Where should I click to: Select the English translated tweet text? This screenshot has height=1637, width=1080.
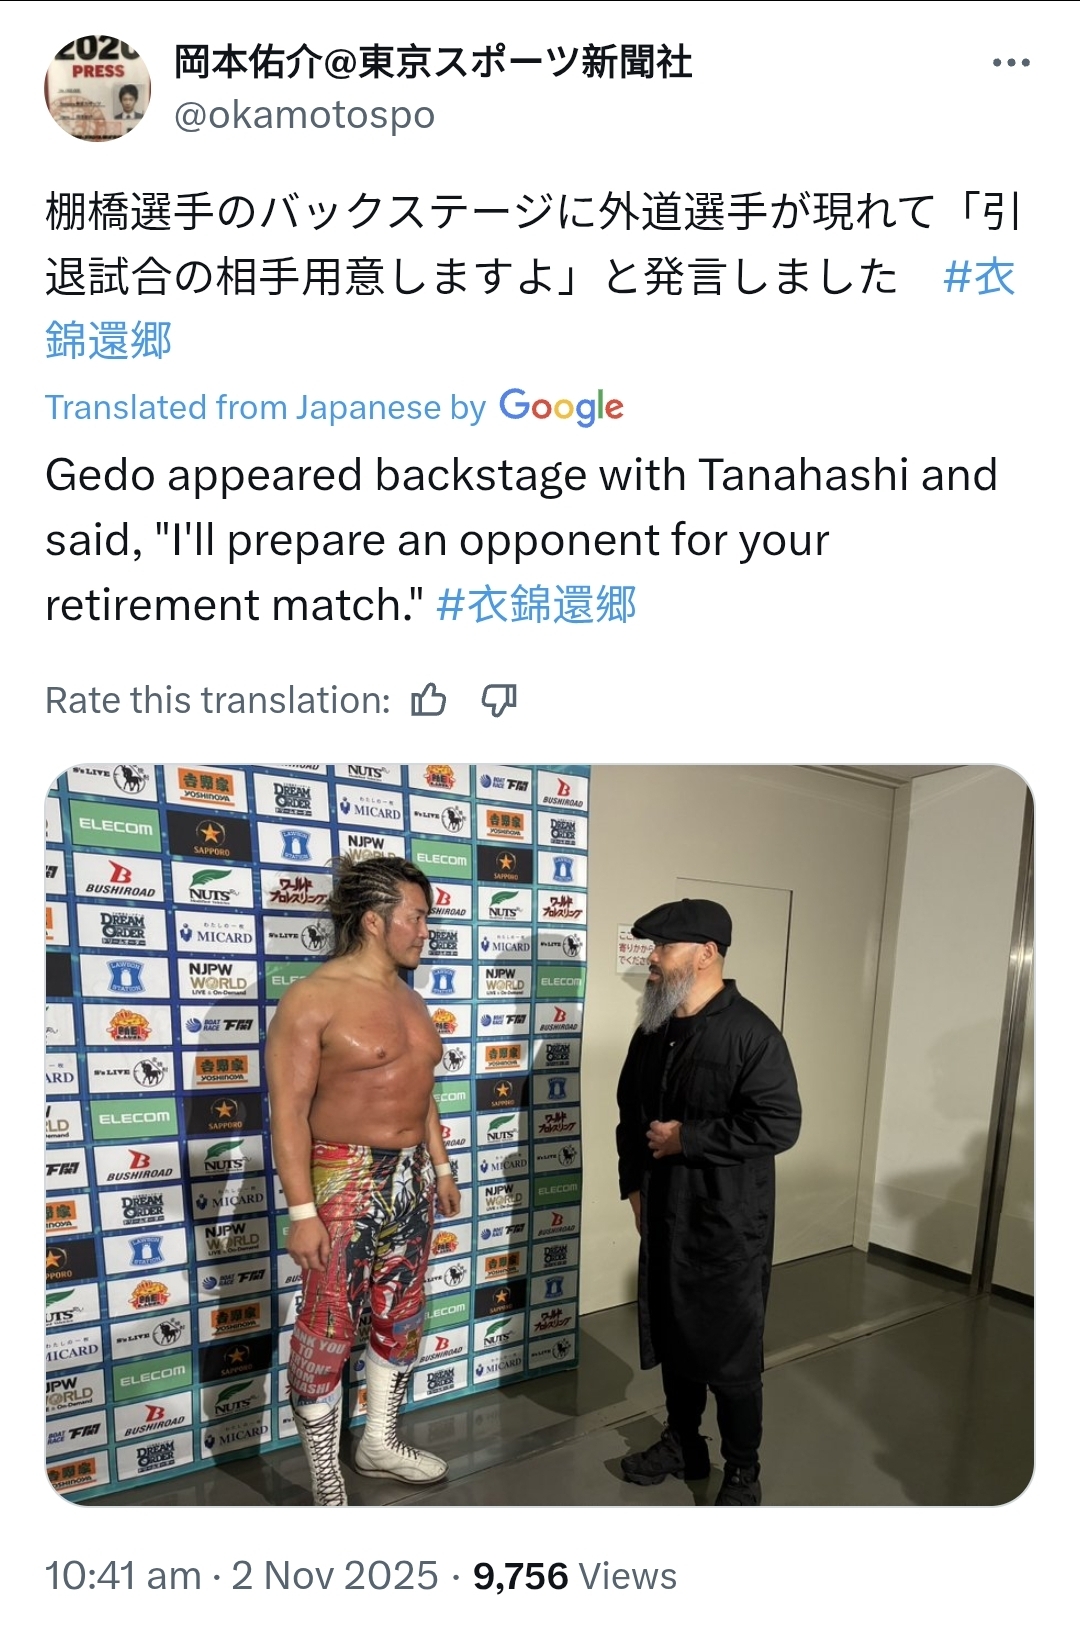click(x=521, y=540)
